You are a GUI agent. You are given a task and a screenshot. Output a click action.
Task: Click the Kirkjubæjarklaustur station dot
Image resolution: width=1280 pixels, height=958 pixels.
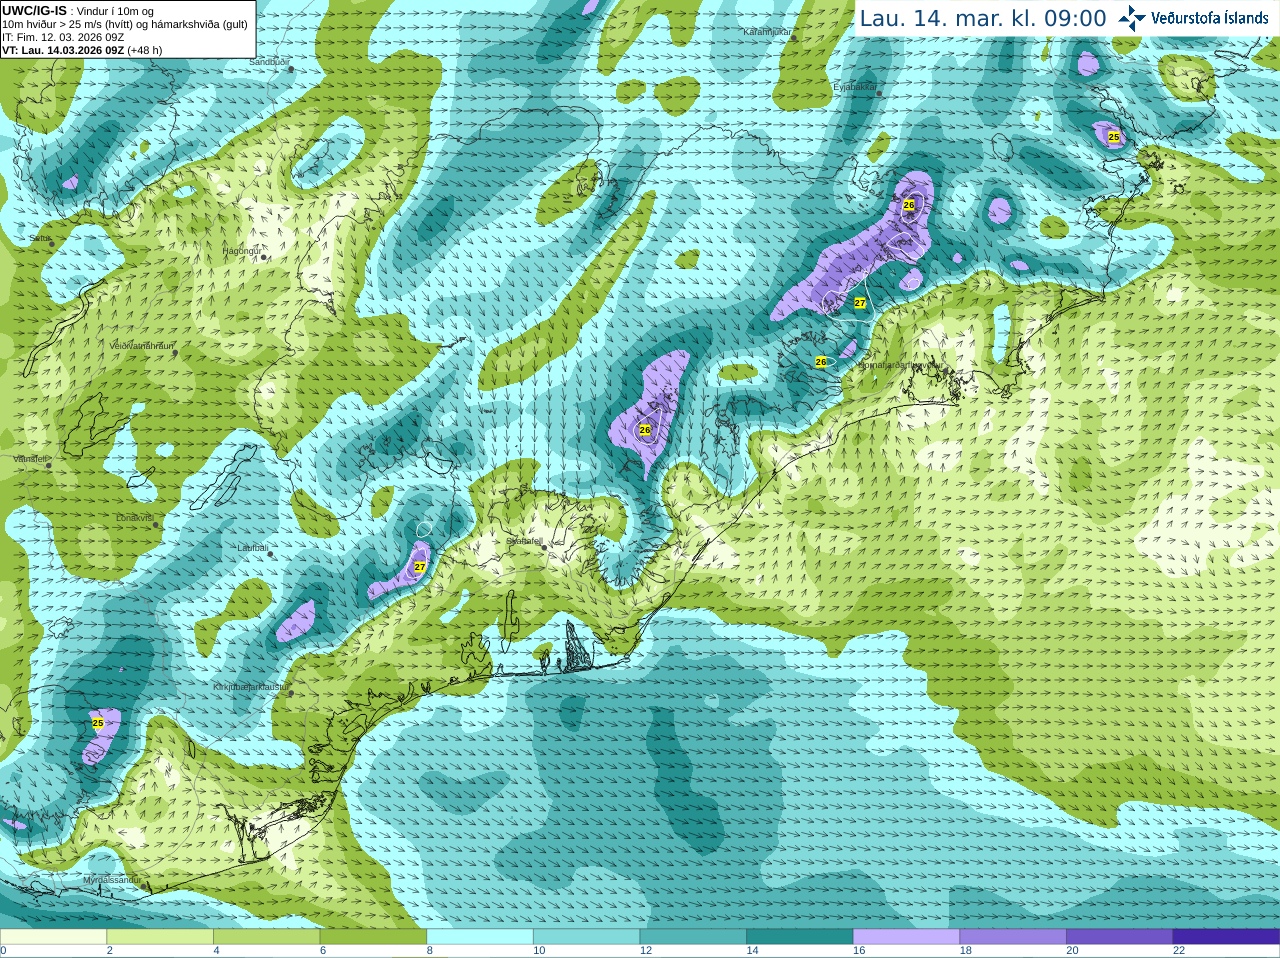(291, 693)
